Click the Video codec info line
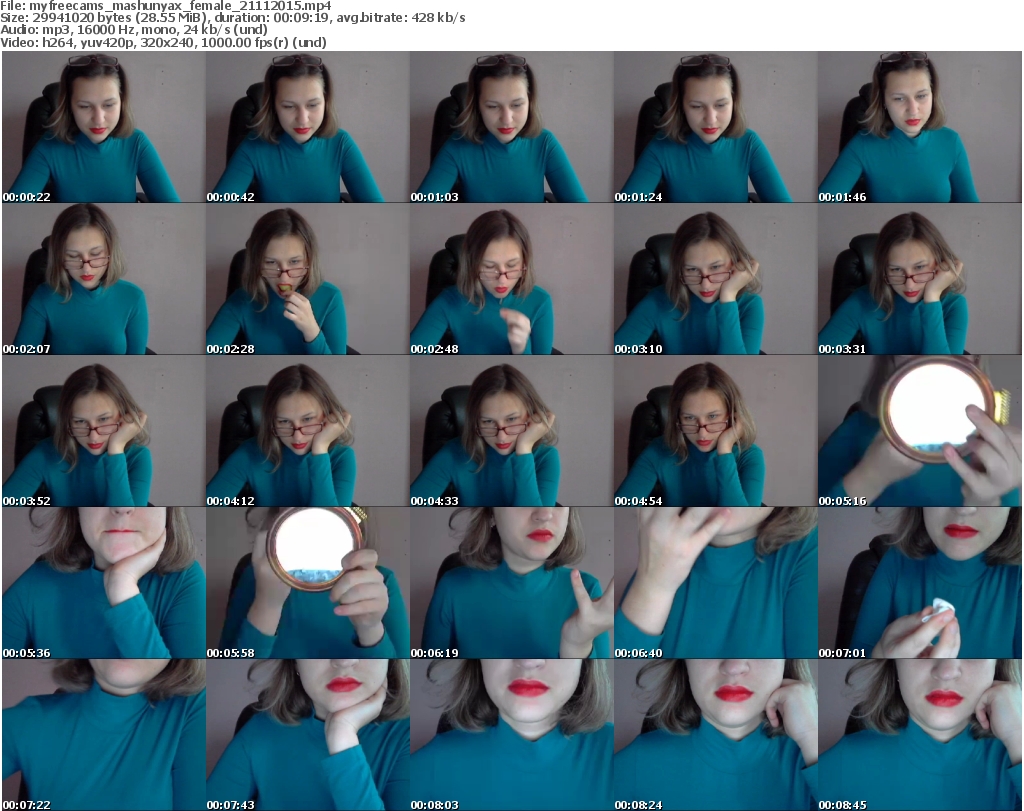This screenshot has height=811, width=1024. click(x=164, y=43)
